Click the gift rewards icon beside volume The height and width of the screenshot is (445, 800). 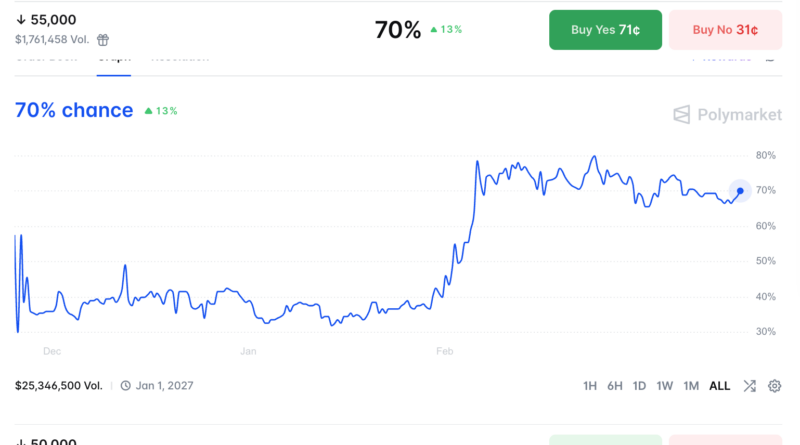pyautogui.click(x=103, y=40)
